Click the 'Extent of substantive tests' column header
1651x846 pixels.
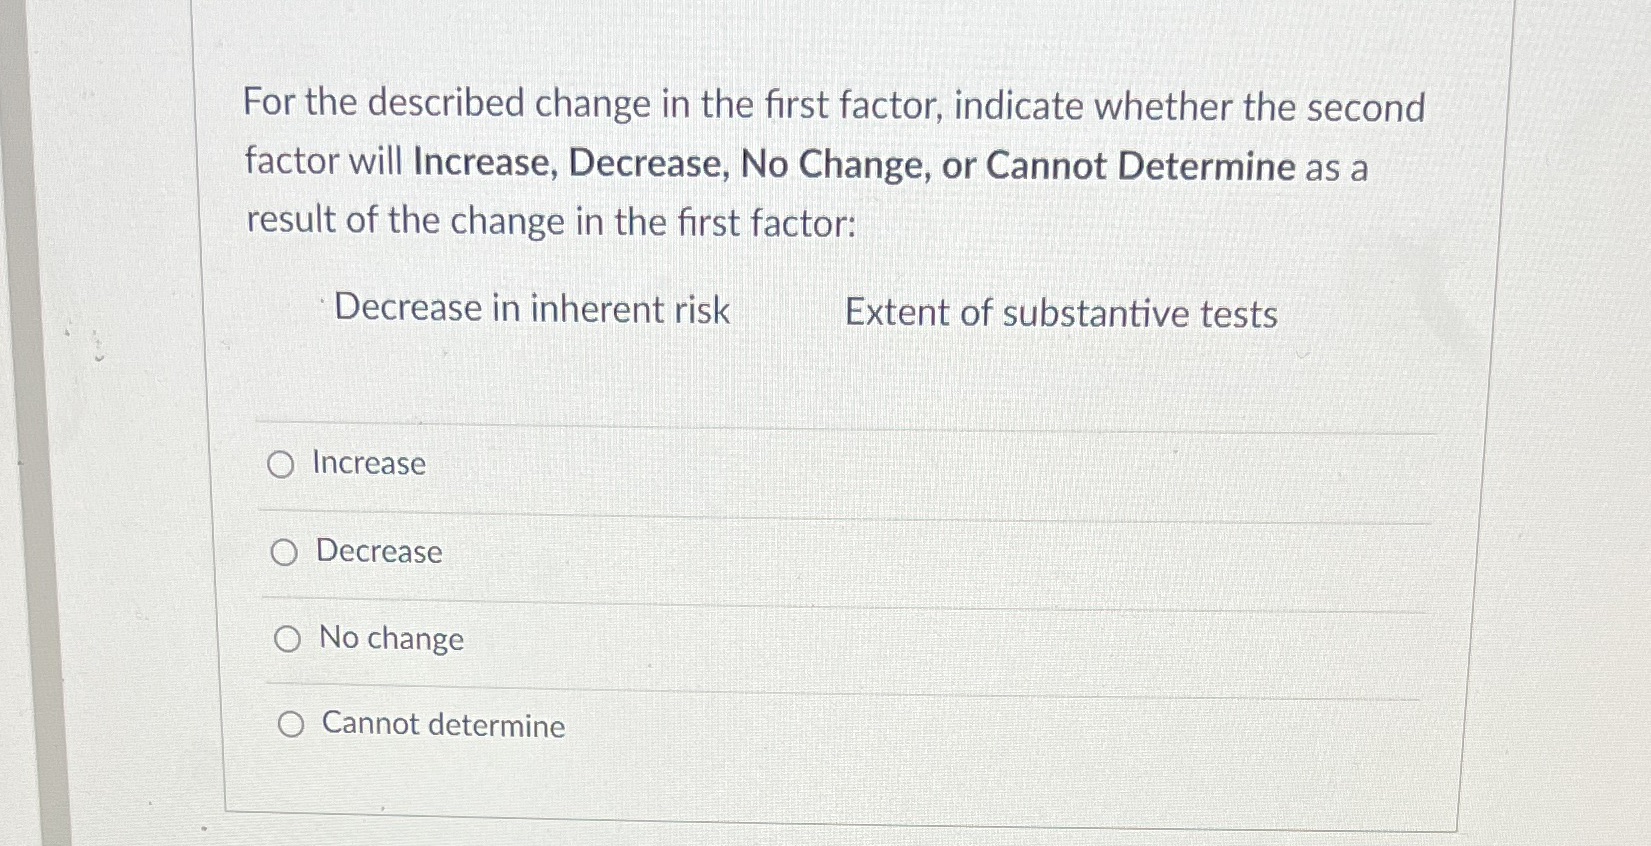1061,313
